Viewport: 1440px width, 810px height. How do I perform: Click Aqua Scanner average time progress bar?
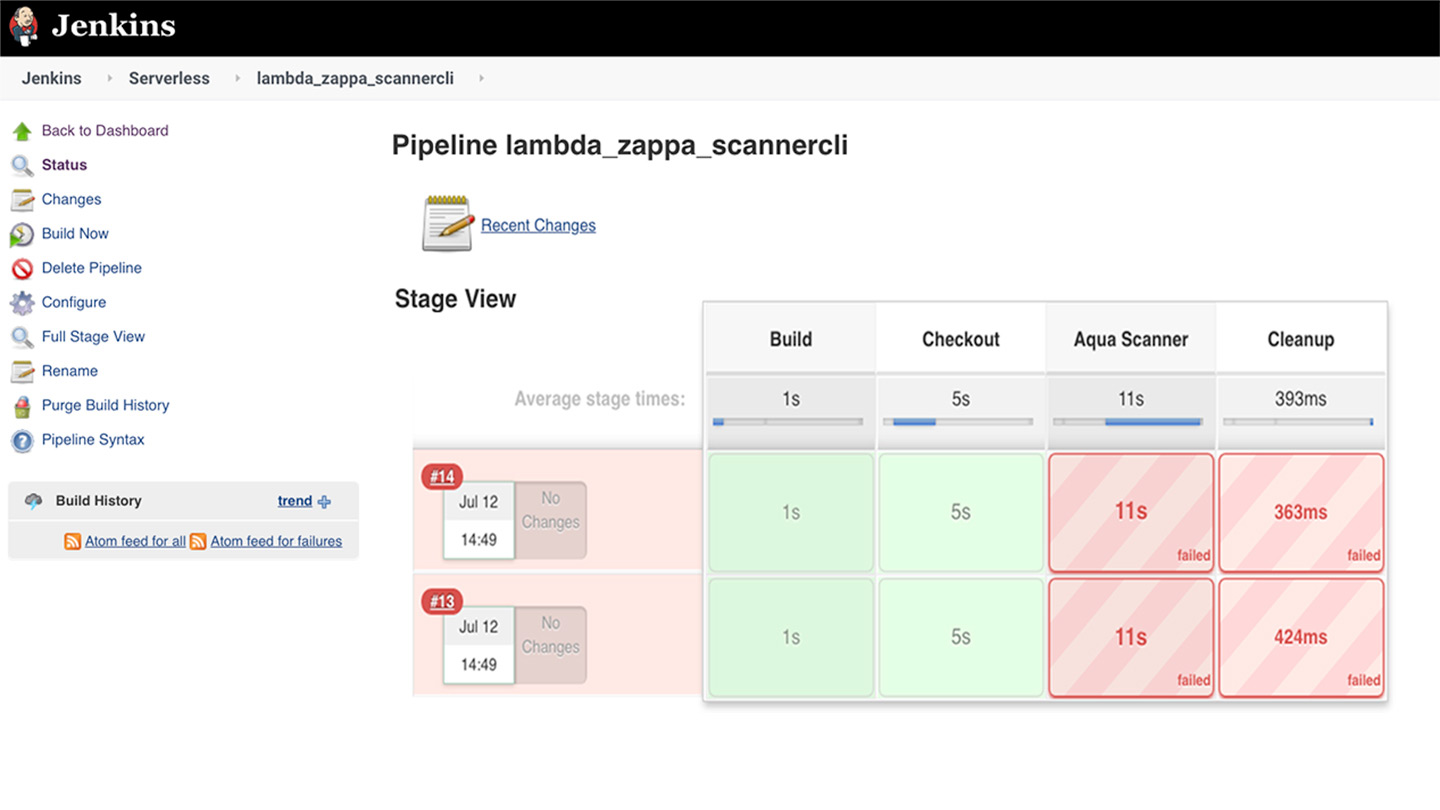pyautogui.click(x=1128, y=422)
